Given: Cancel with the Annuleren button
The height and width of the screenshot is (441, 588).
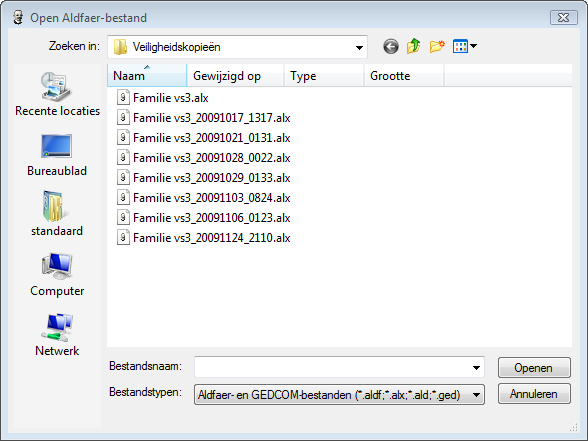Looking at the screenshot, I should 534,394.
